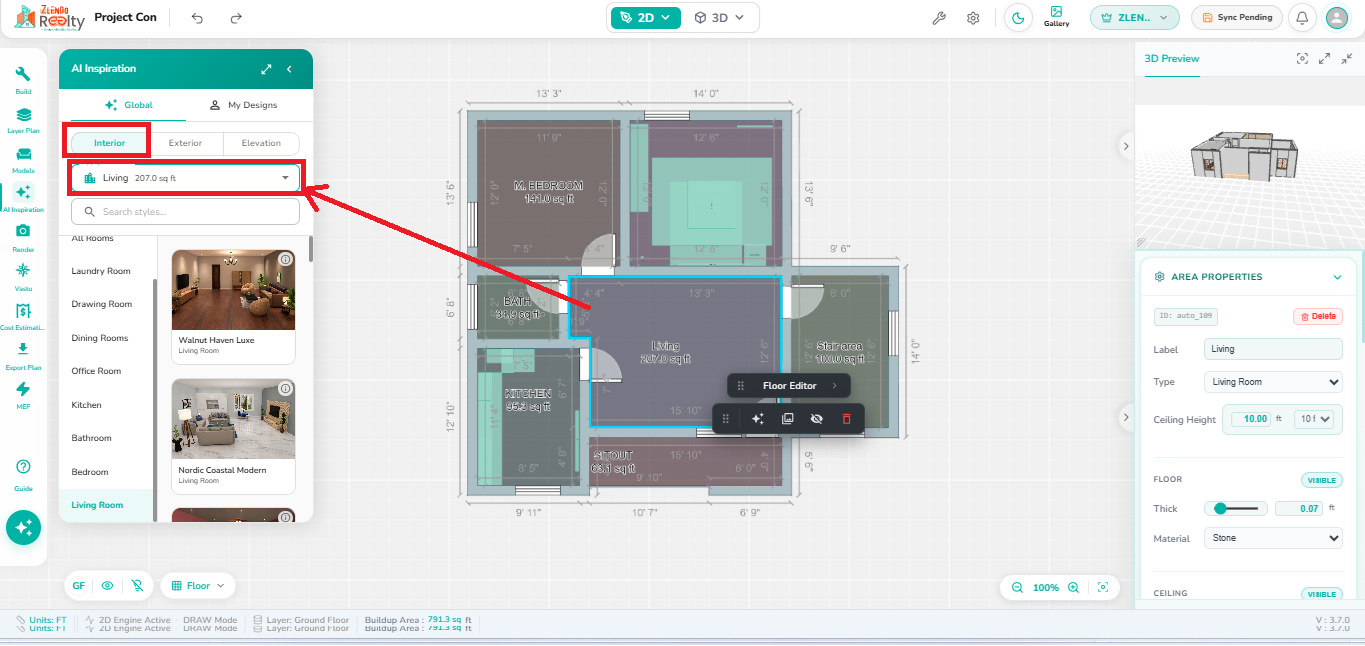
Task: Adjust the floor Thick slider
Action: point(1236,508)
